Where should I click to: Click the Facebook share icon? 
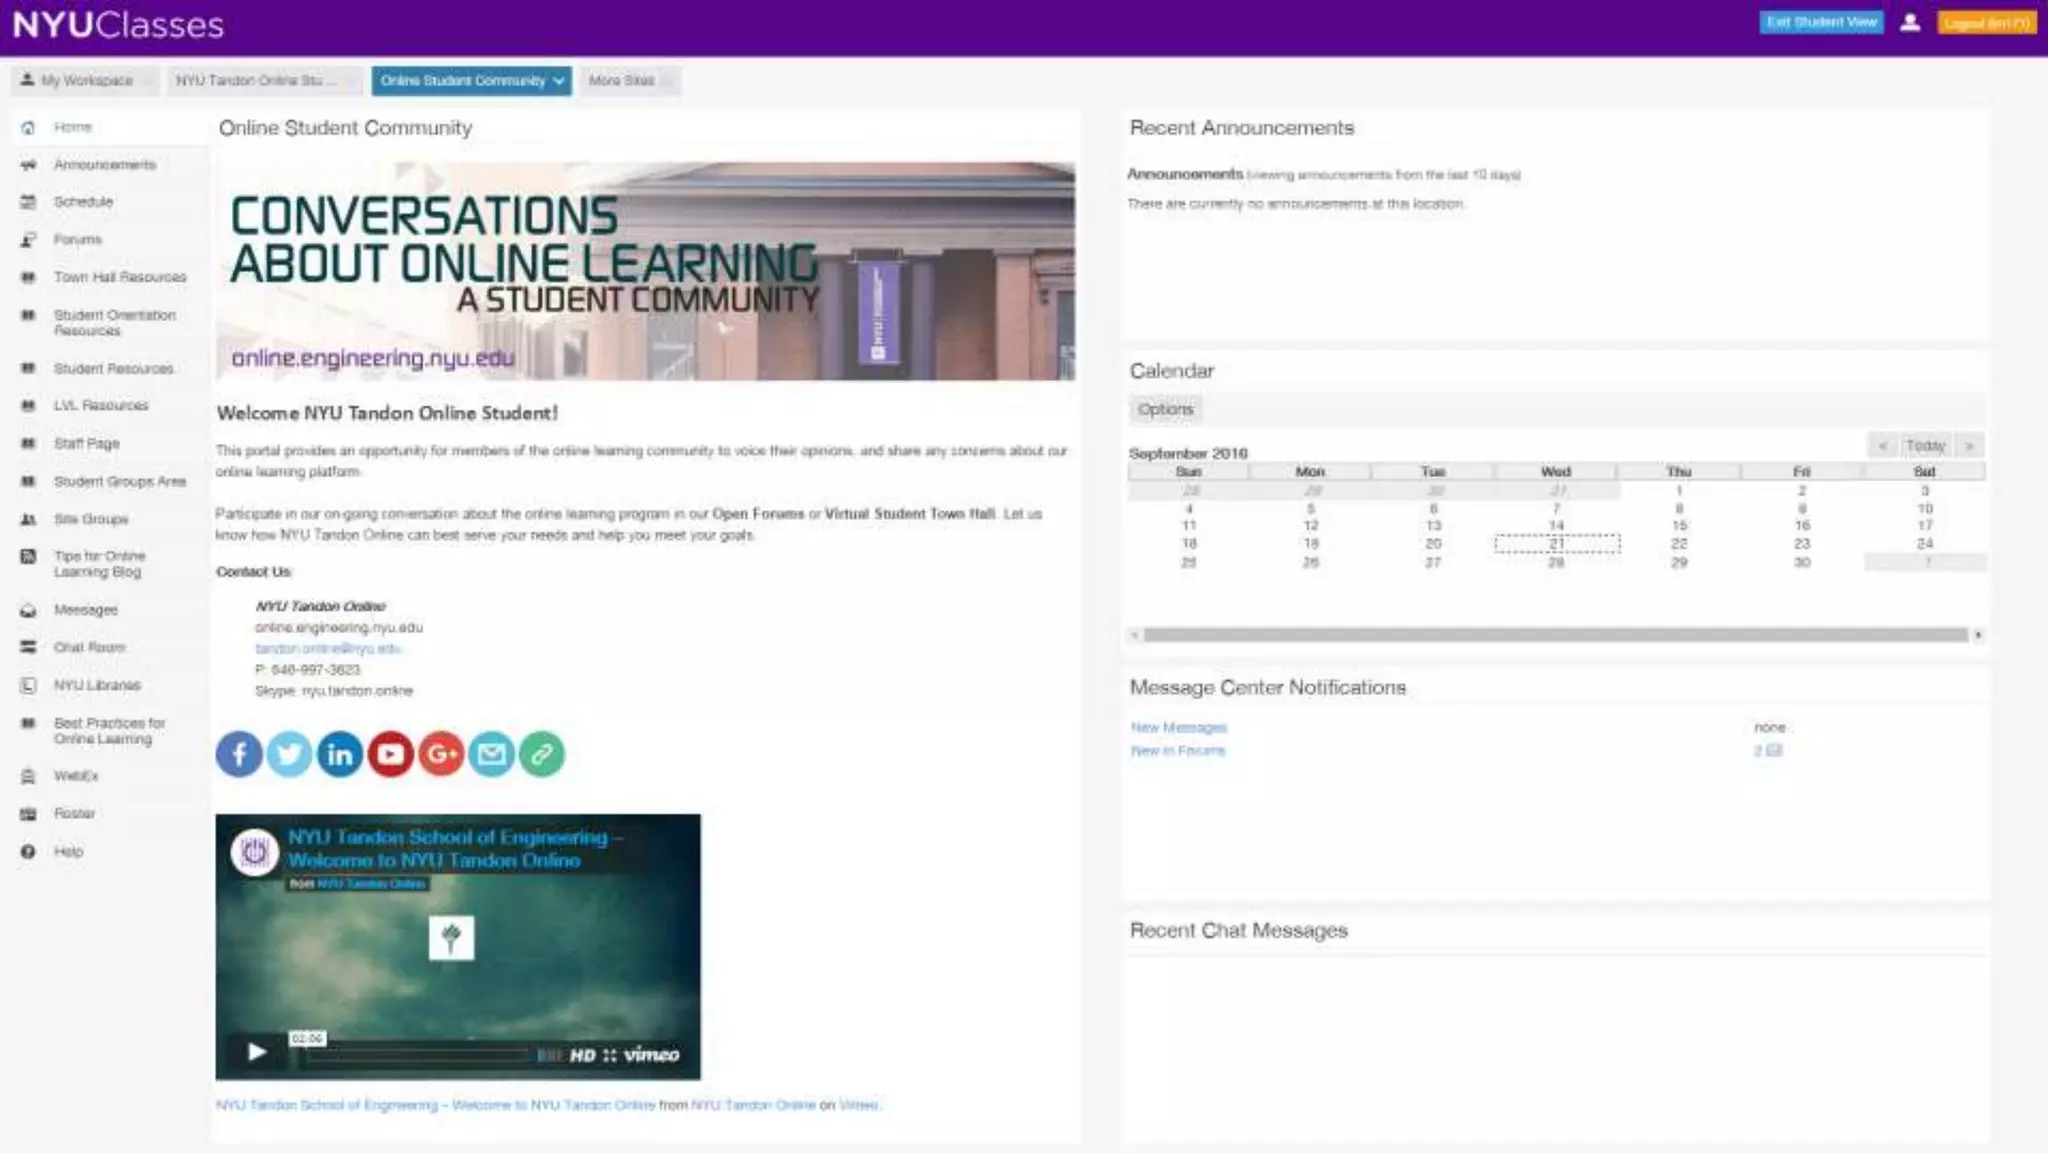(239, 754)
